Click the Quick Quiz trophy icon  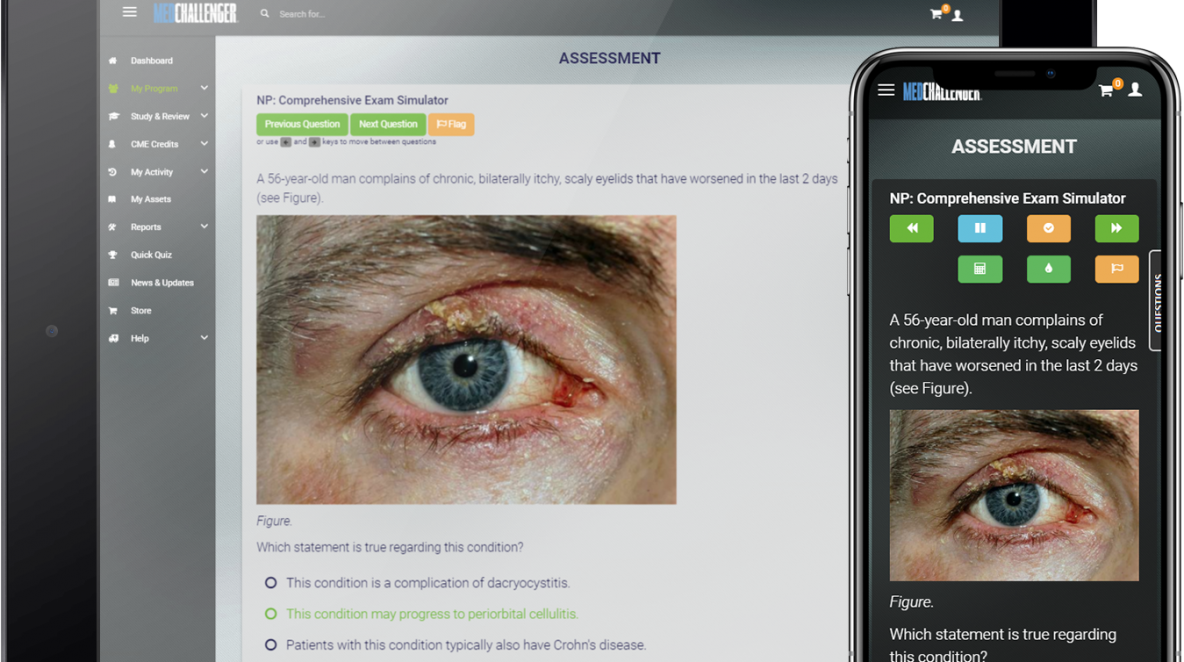[113, 255]
